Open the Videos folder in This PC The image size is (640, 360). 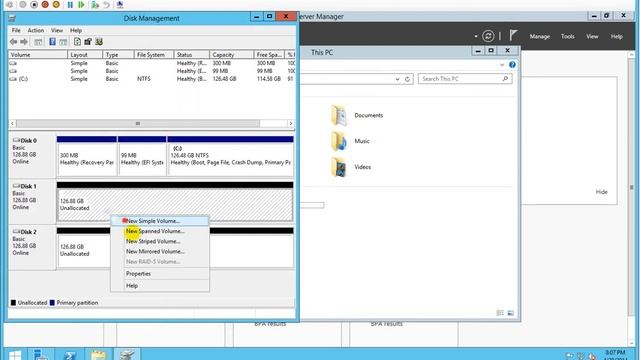pyautogui.click(x=351, y=167)
